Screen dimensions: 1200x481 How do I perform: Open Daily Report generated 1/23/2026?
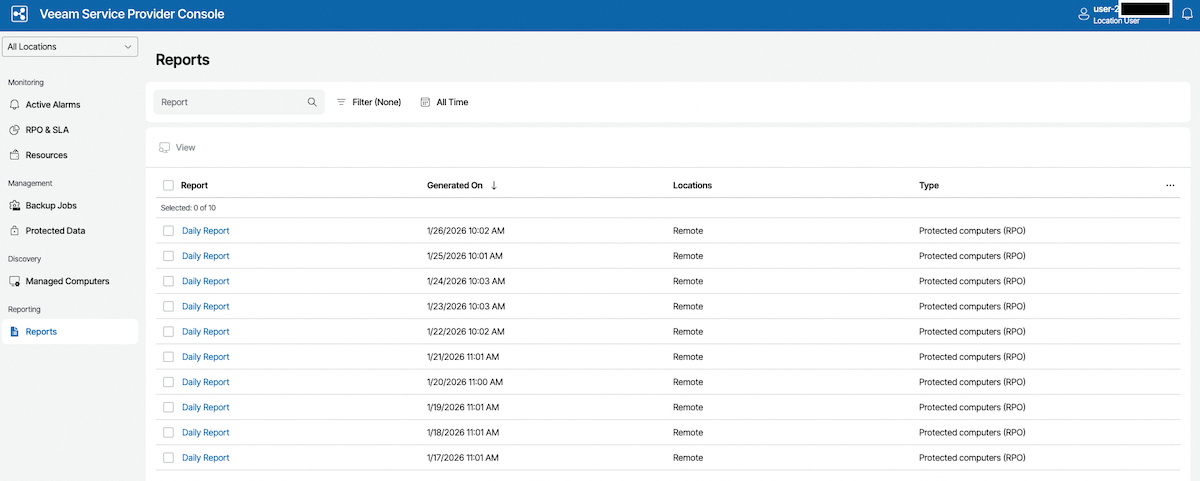click(x=205, y=306)
